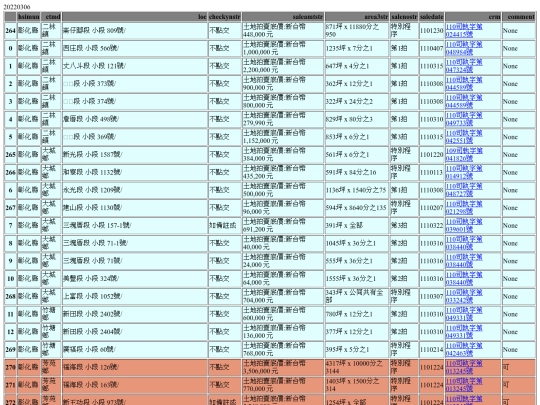Select the area cell '1136坪 x 1540分之75'
Screen dimensions: 540x405
point(357,190)
